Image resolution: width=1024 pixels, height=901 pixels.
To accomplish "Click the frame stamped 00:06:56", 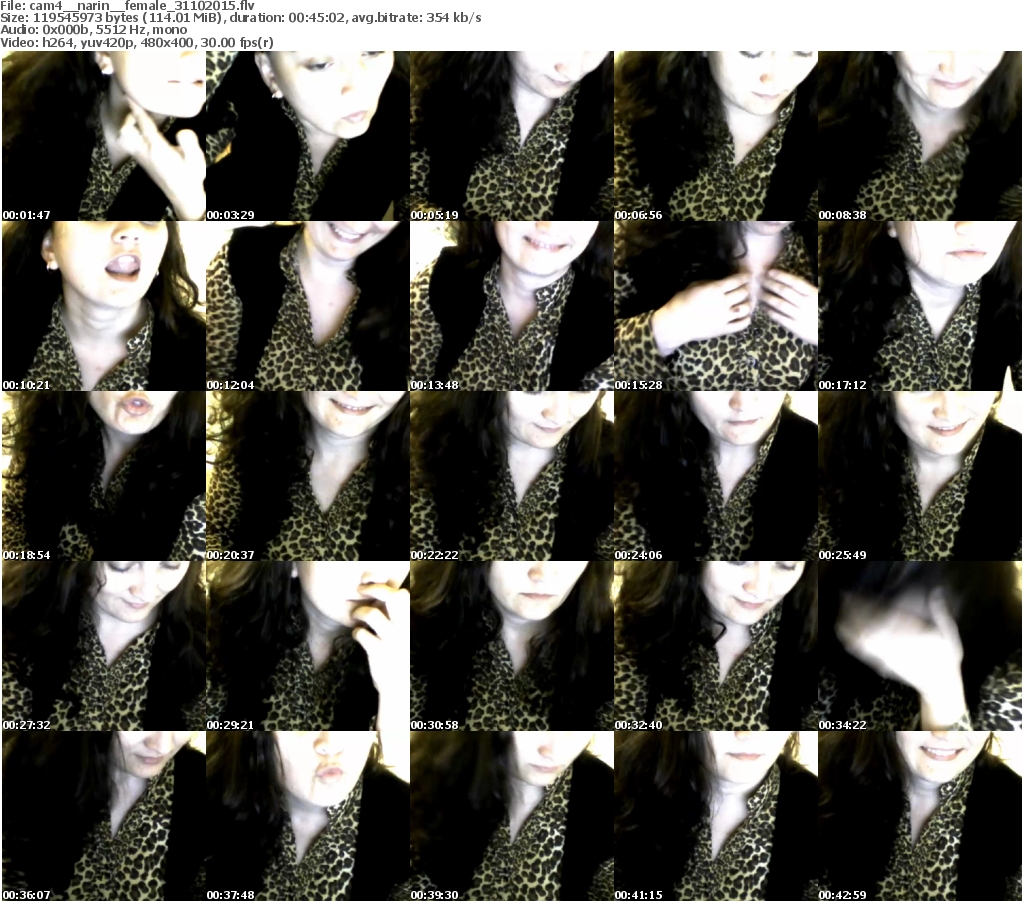I will pyautogui.click(x=716, y=136).
